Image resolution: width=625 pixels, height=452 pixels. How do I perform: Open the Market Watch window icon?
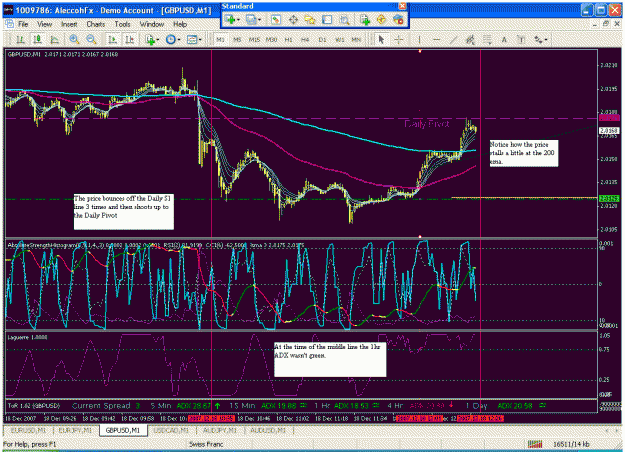click(276, 20)
